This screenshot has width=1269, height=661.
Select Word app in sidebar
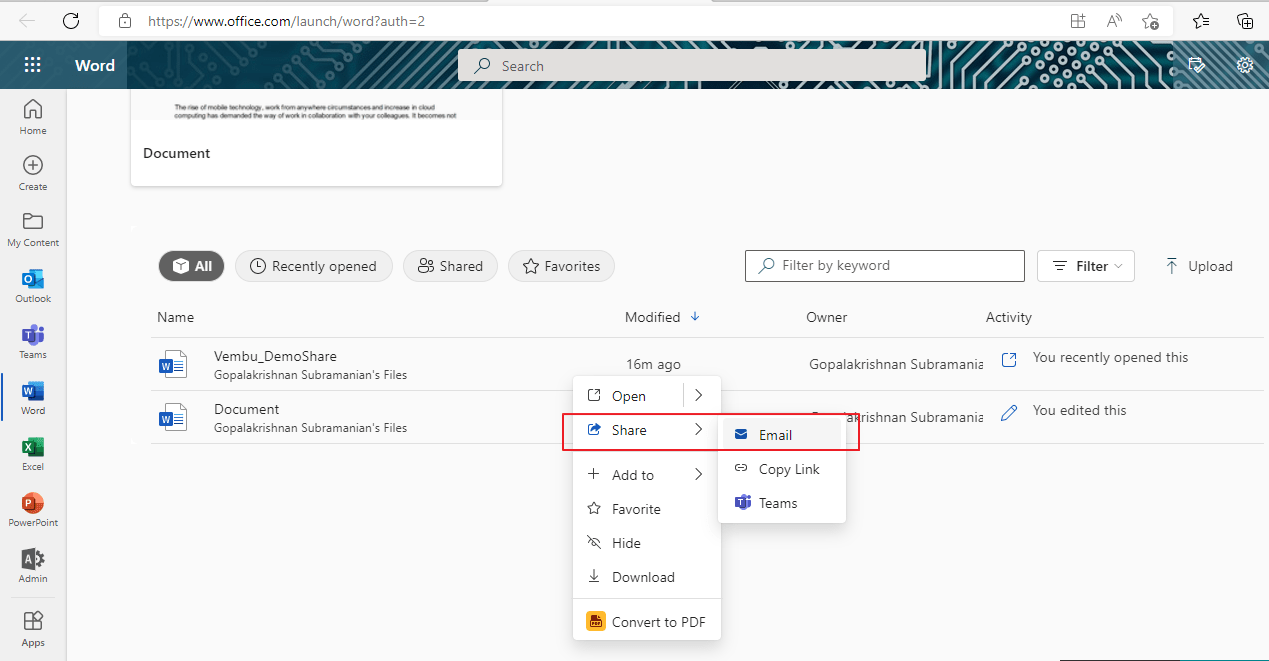click(33, 397)
